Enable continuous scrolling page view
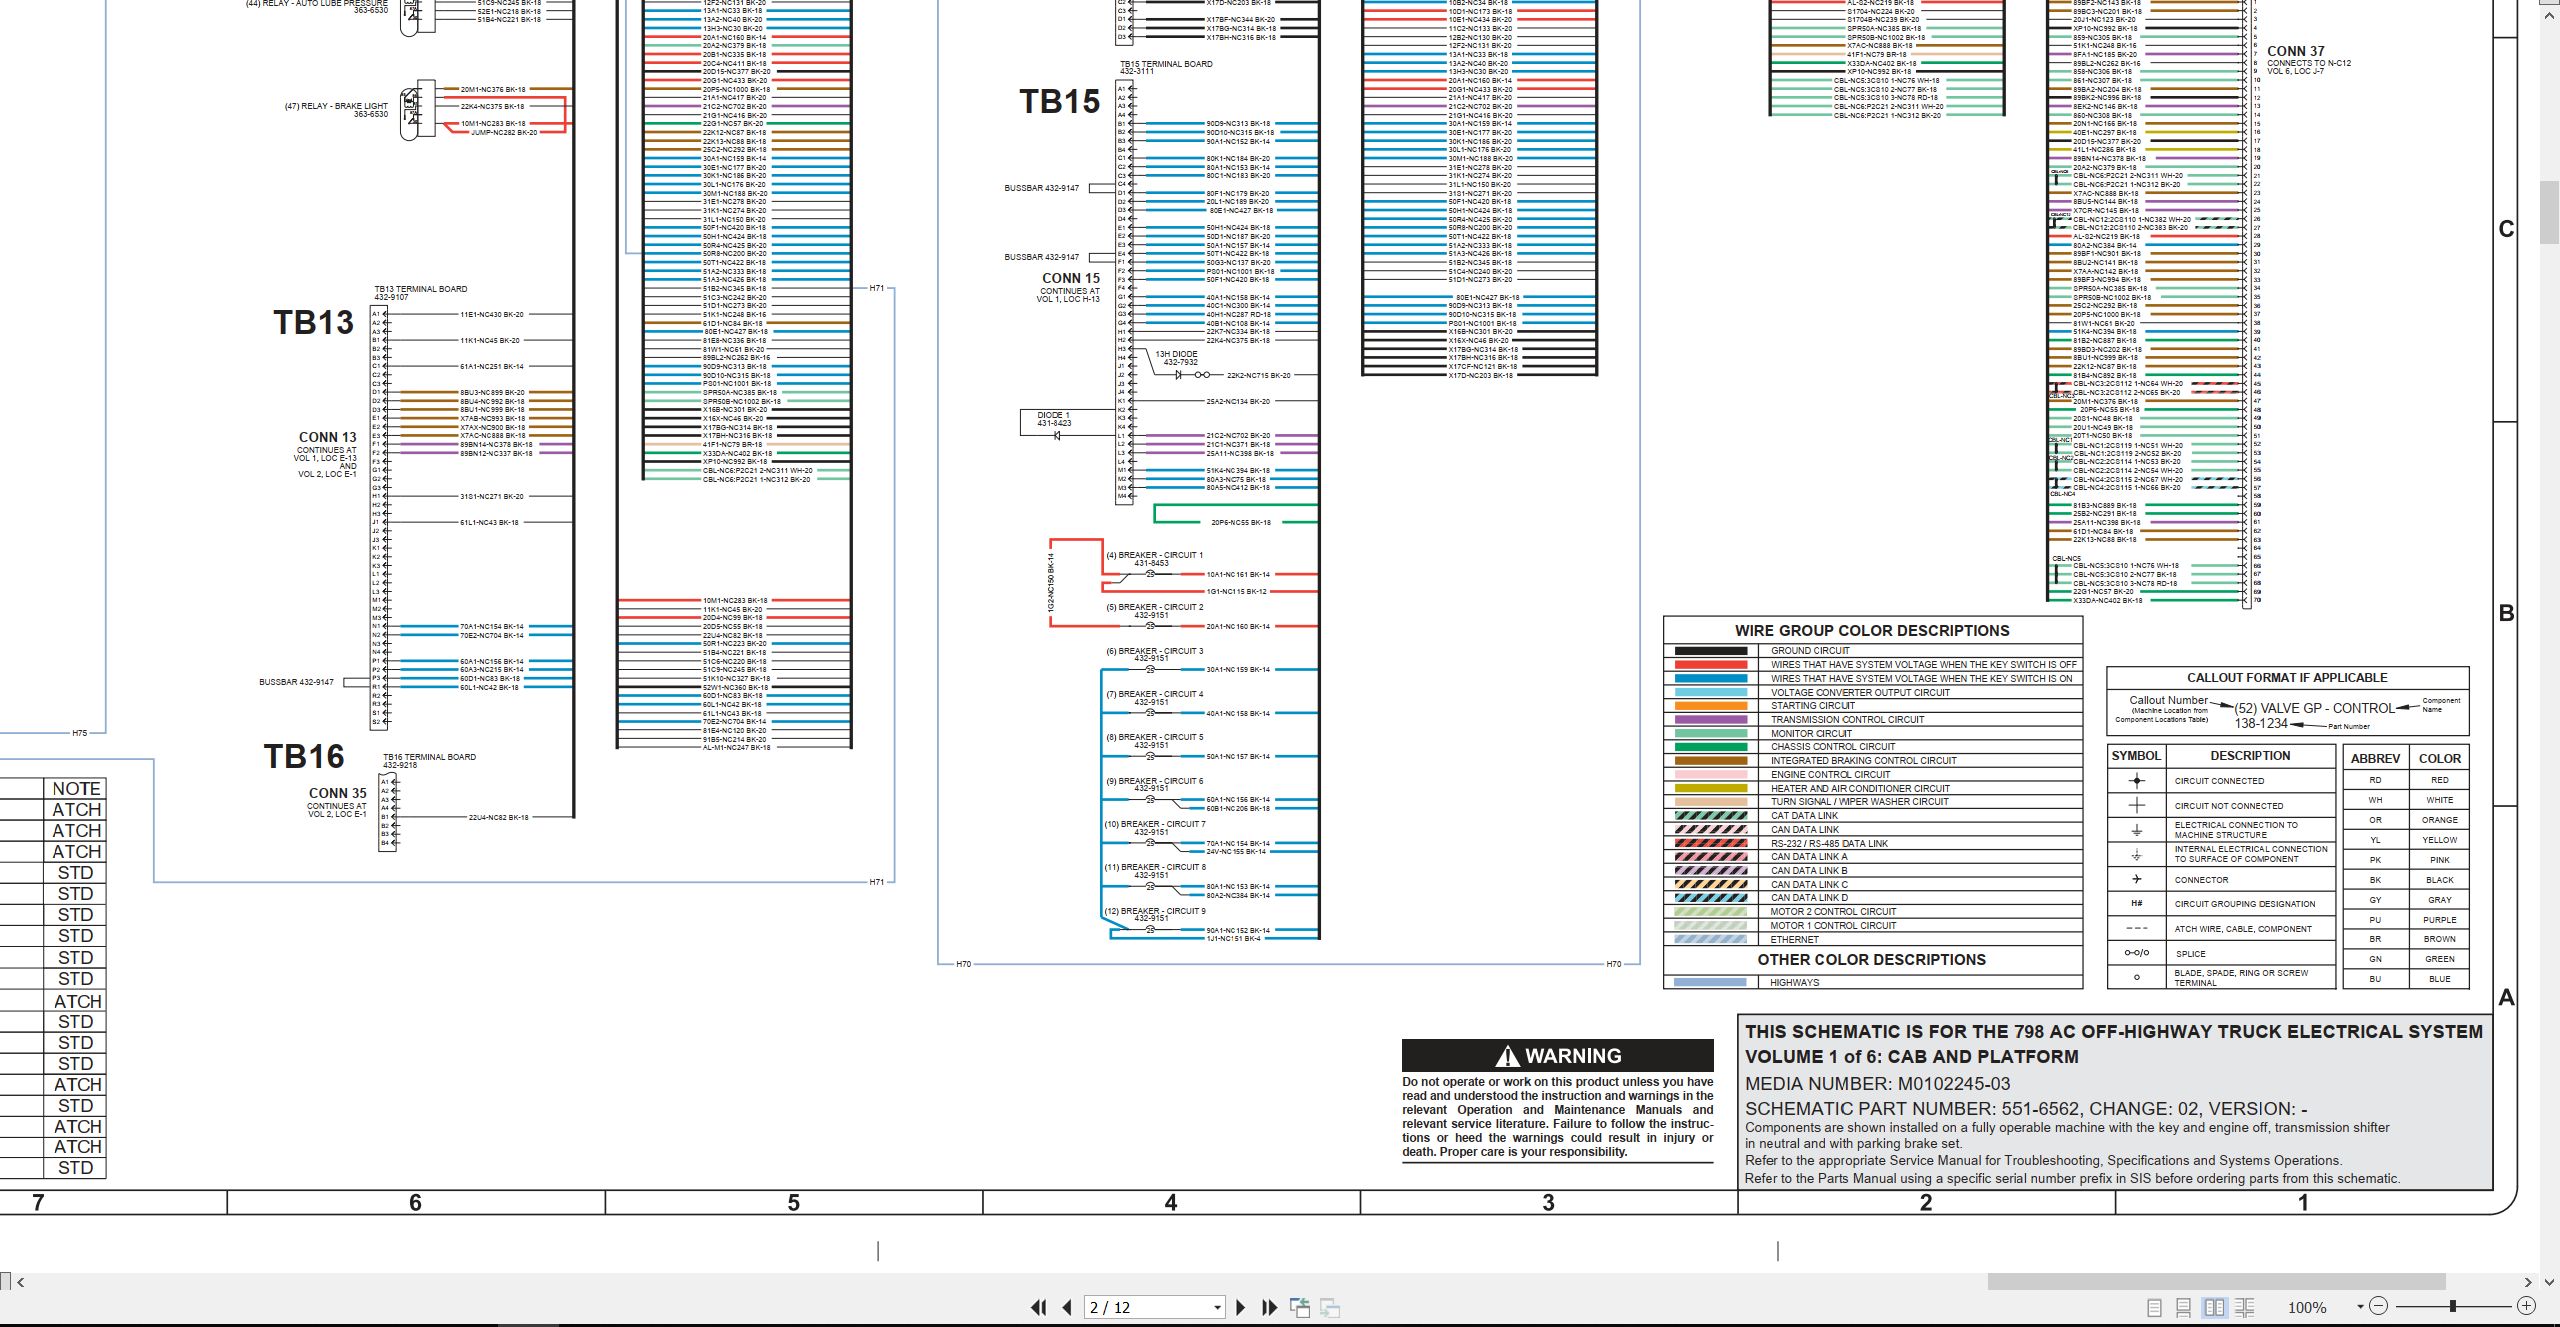2560x1327 pixels. coord(2184,1307)
